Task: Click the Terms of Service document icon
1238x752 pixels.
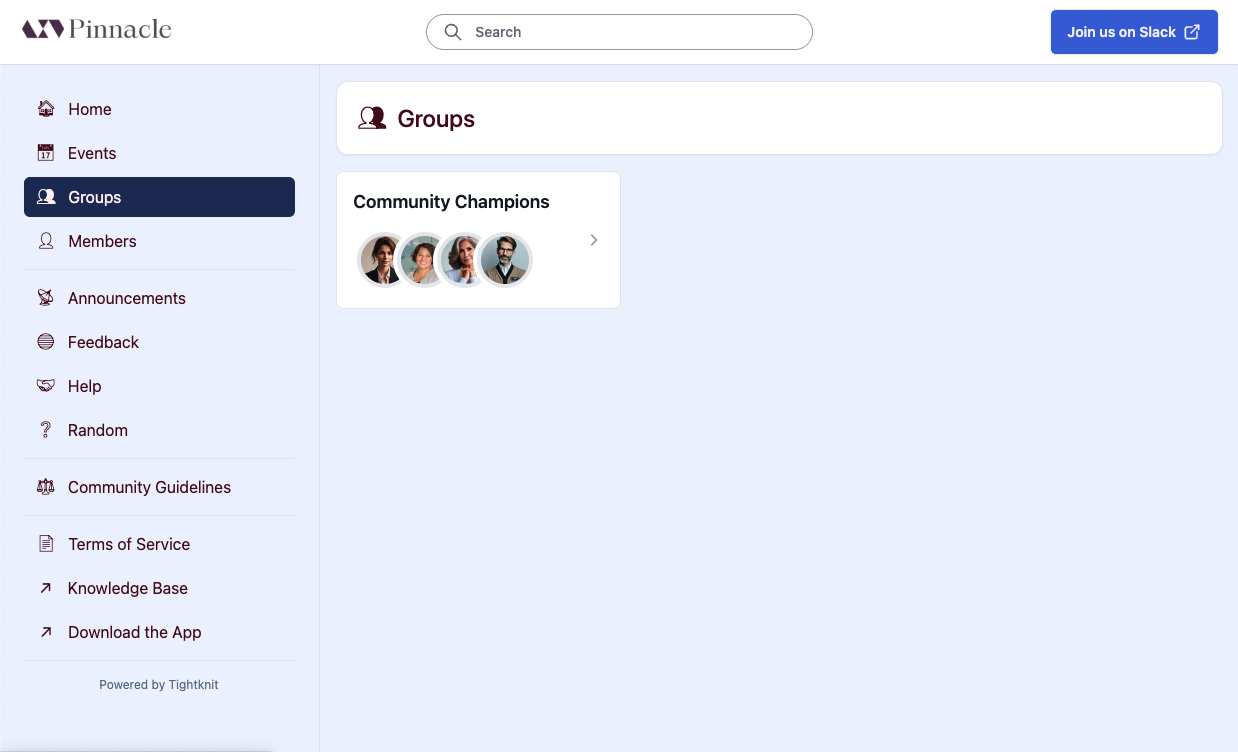Action: pyautogui.click(x=46, y=543)
